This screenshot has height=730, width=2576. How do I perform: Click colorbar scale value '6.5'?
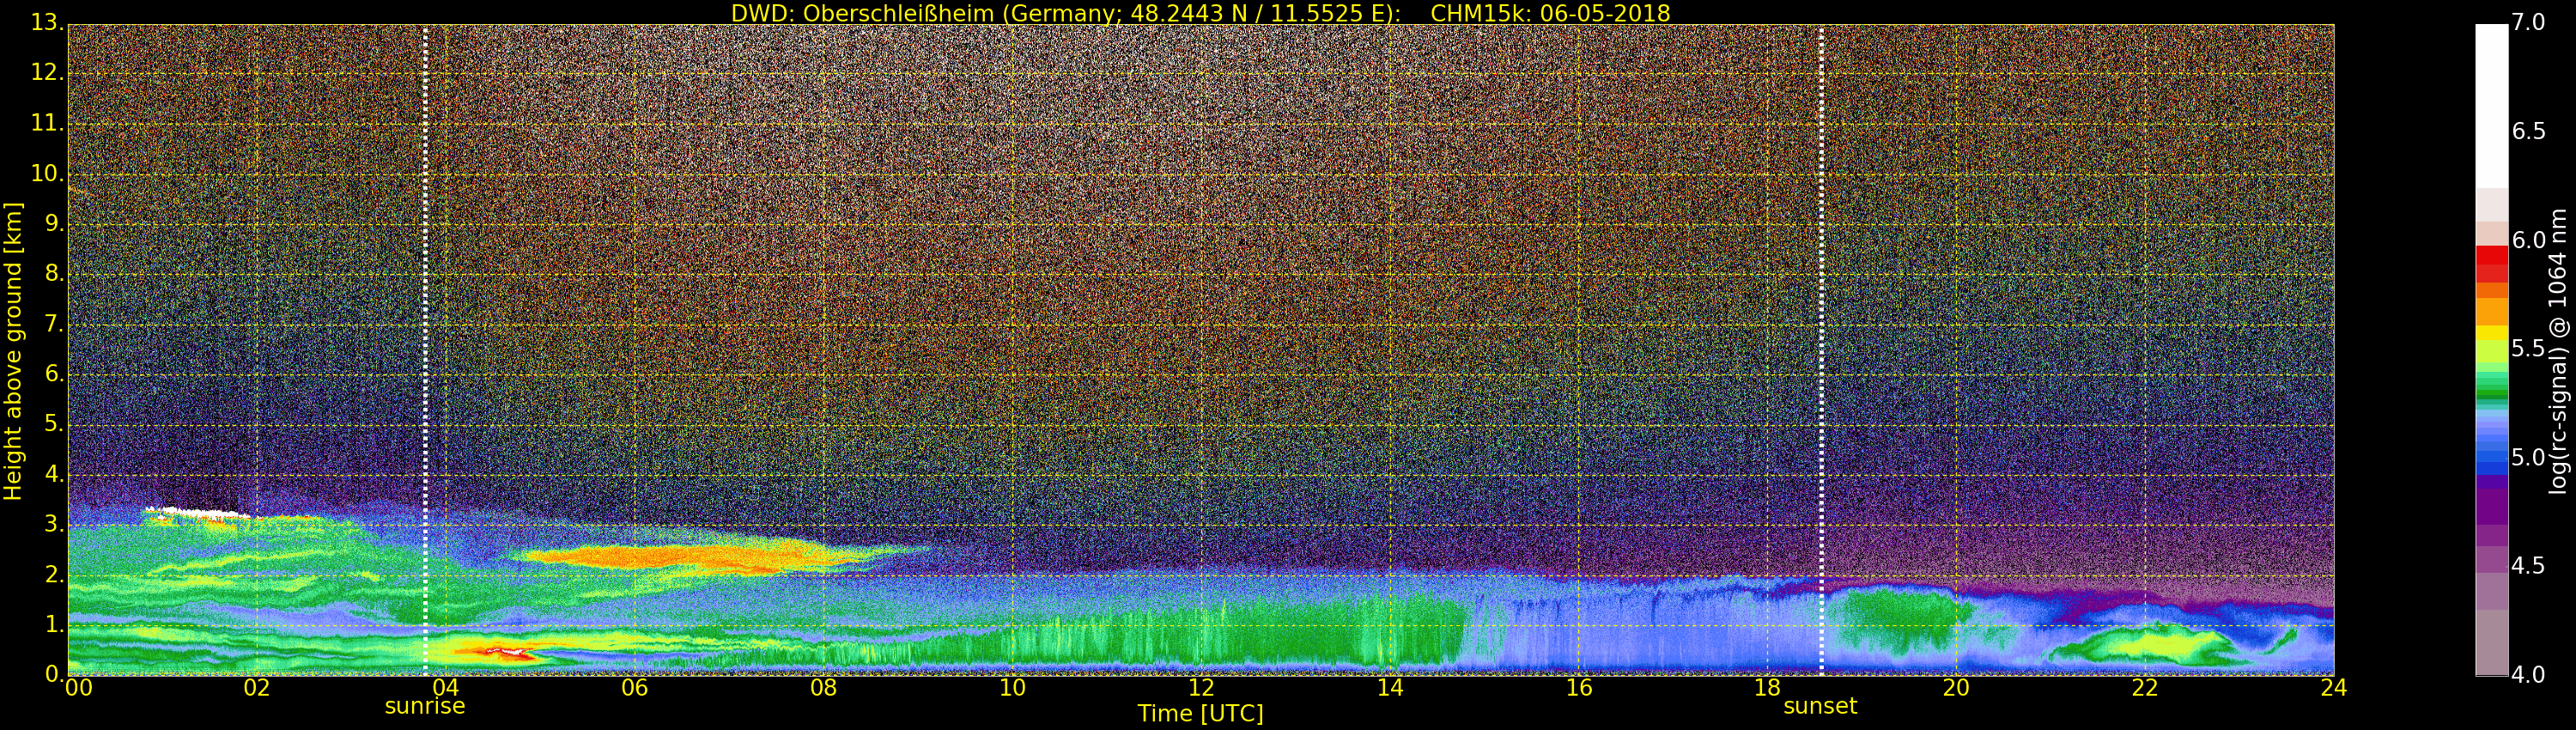click(2528, 131)
